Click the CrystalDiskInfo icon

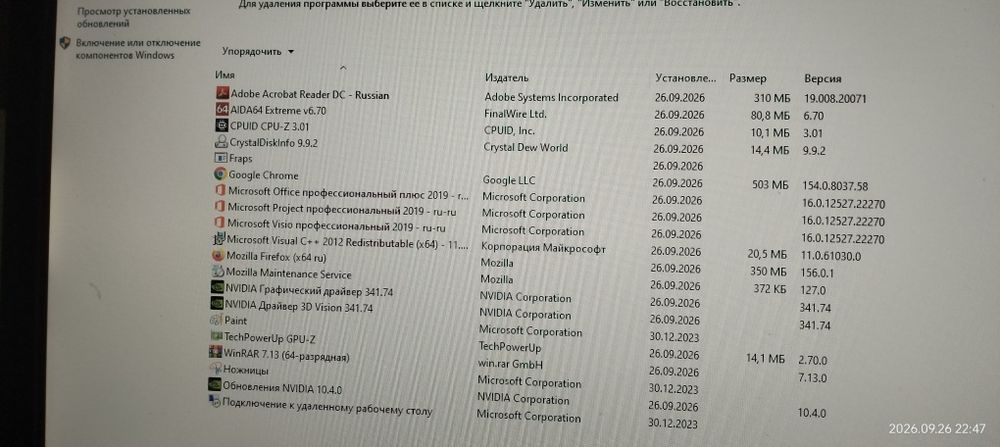221,142
